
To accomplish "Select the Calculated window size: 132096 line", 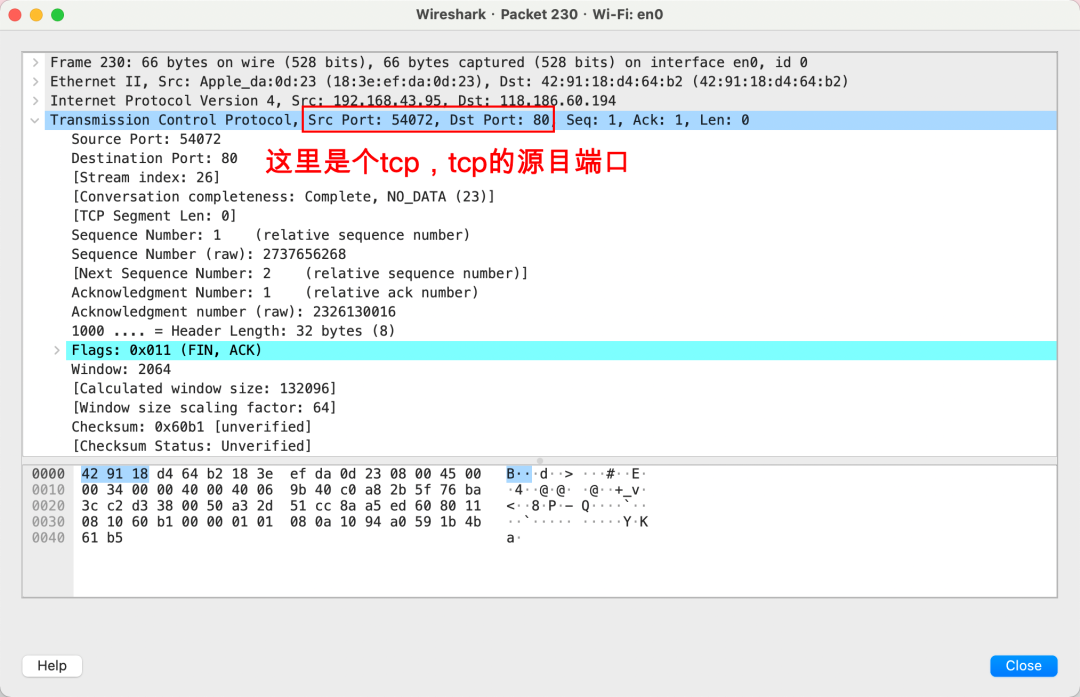I will coord(205,389).
